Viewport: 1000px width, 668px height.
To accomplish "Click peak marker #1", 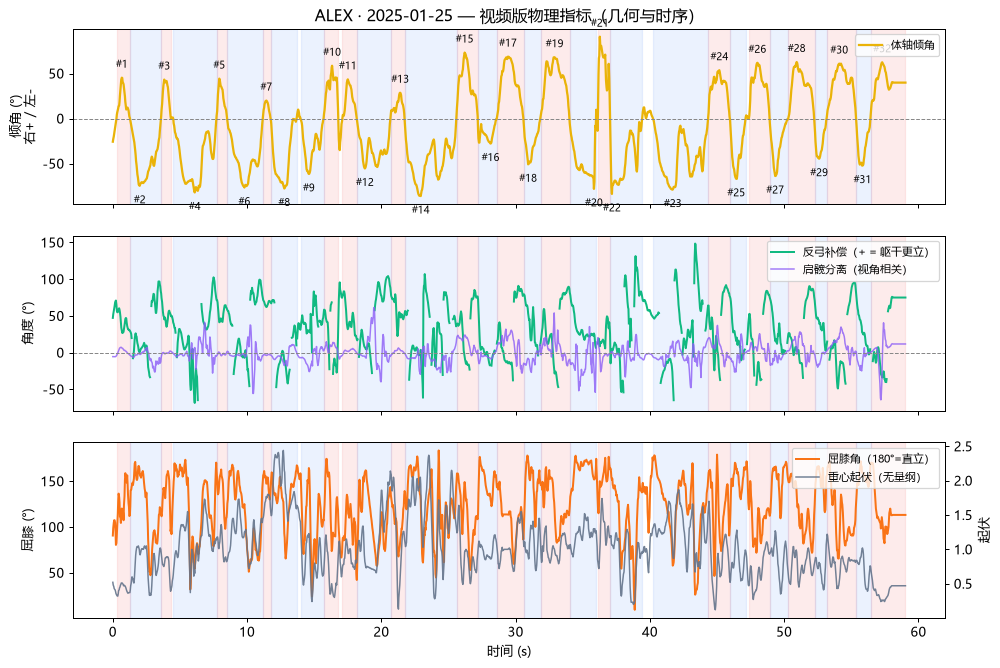I will click(121, 64).
